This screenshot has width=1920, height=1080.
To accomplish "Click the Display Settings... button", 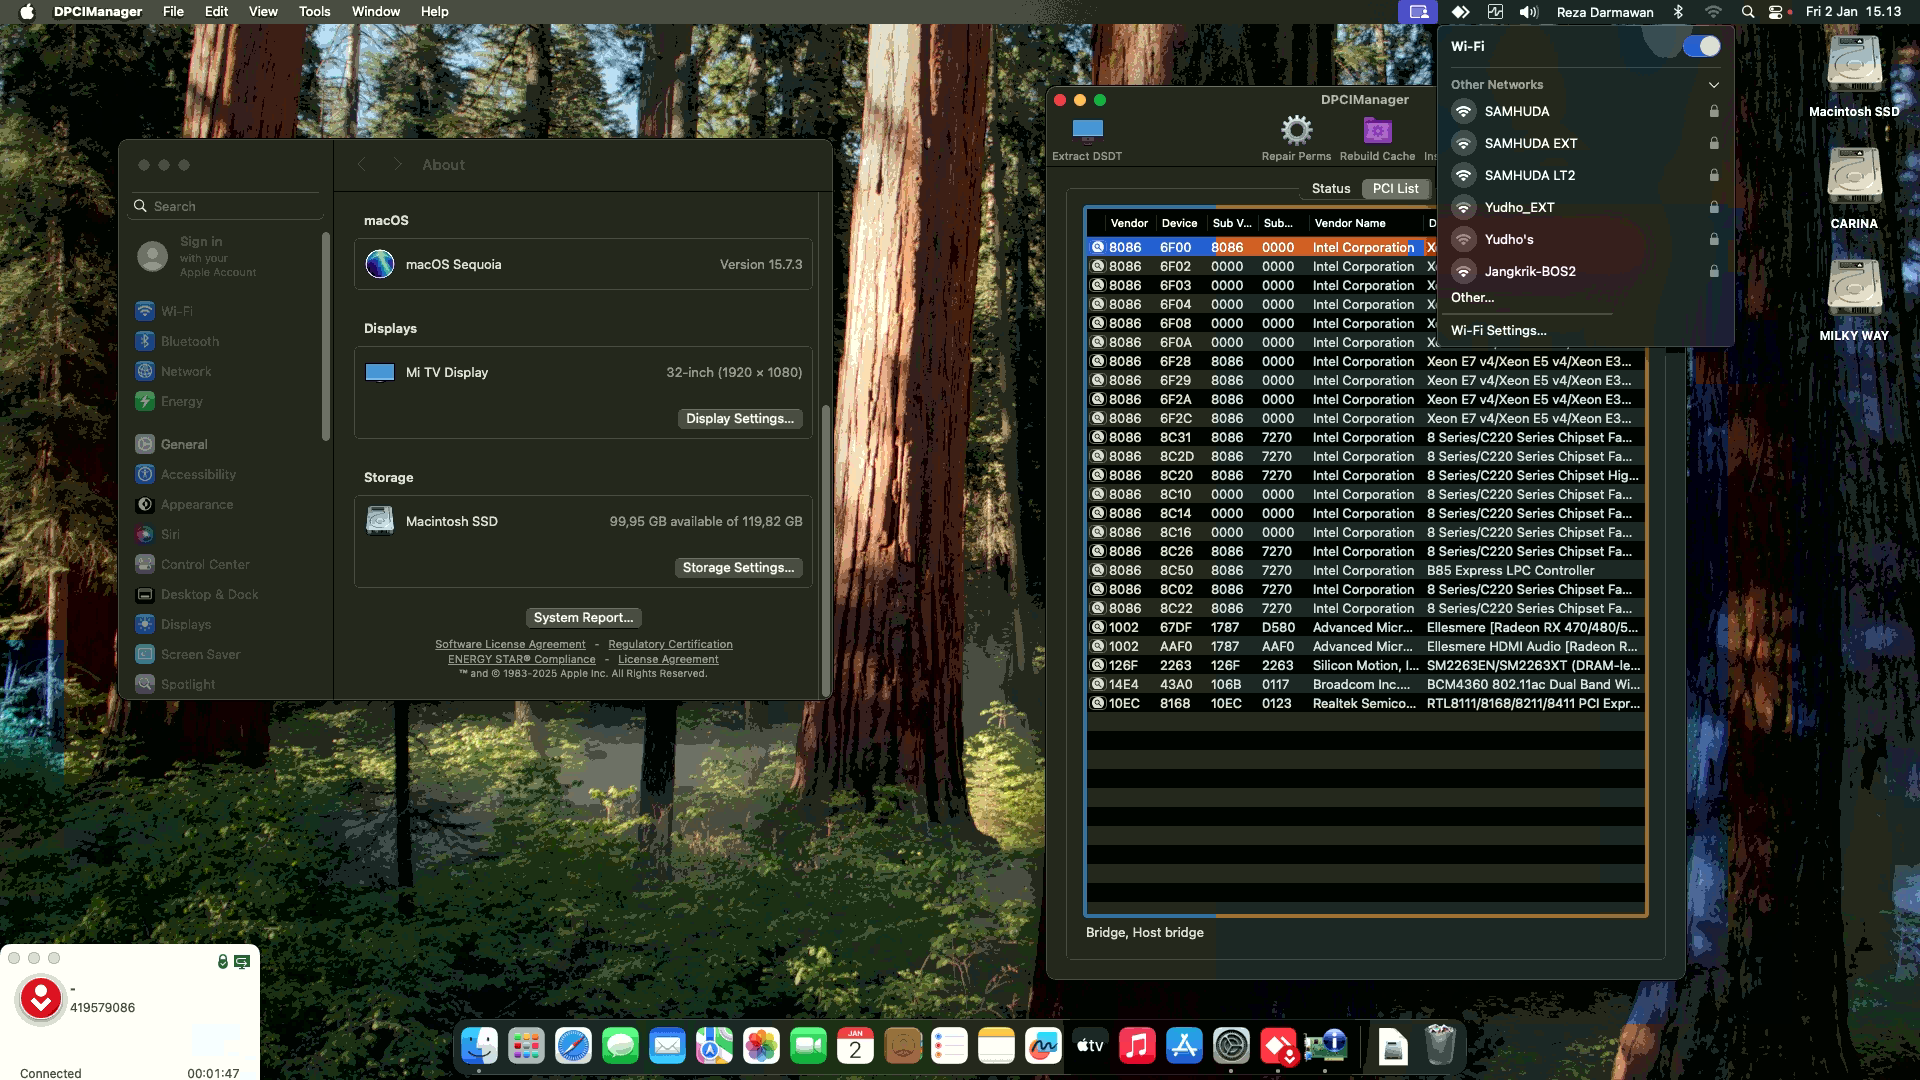I will [739, 419].
